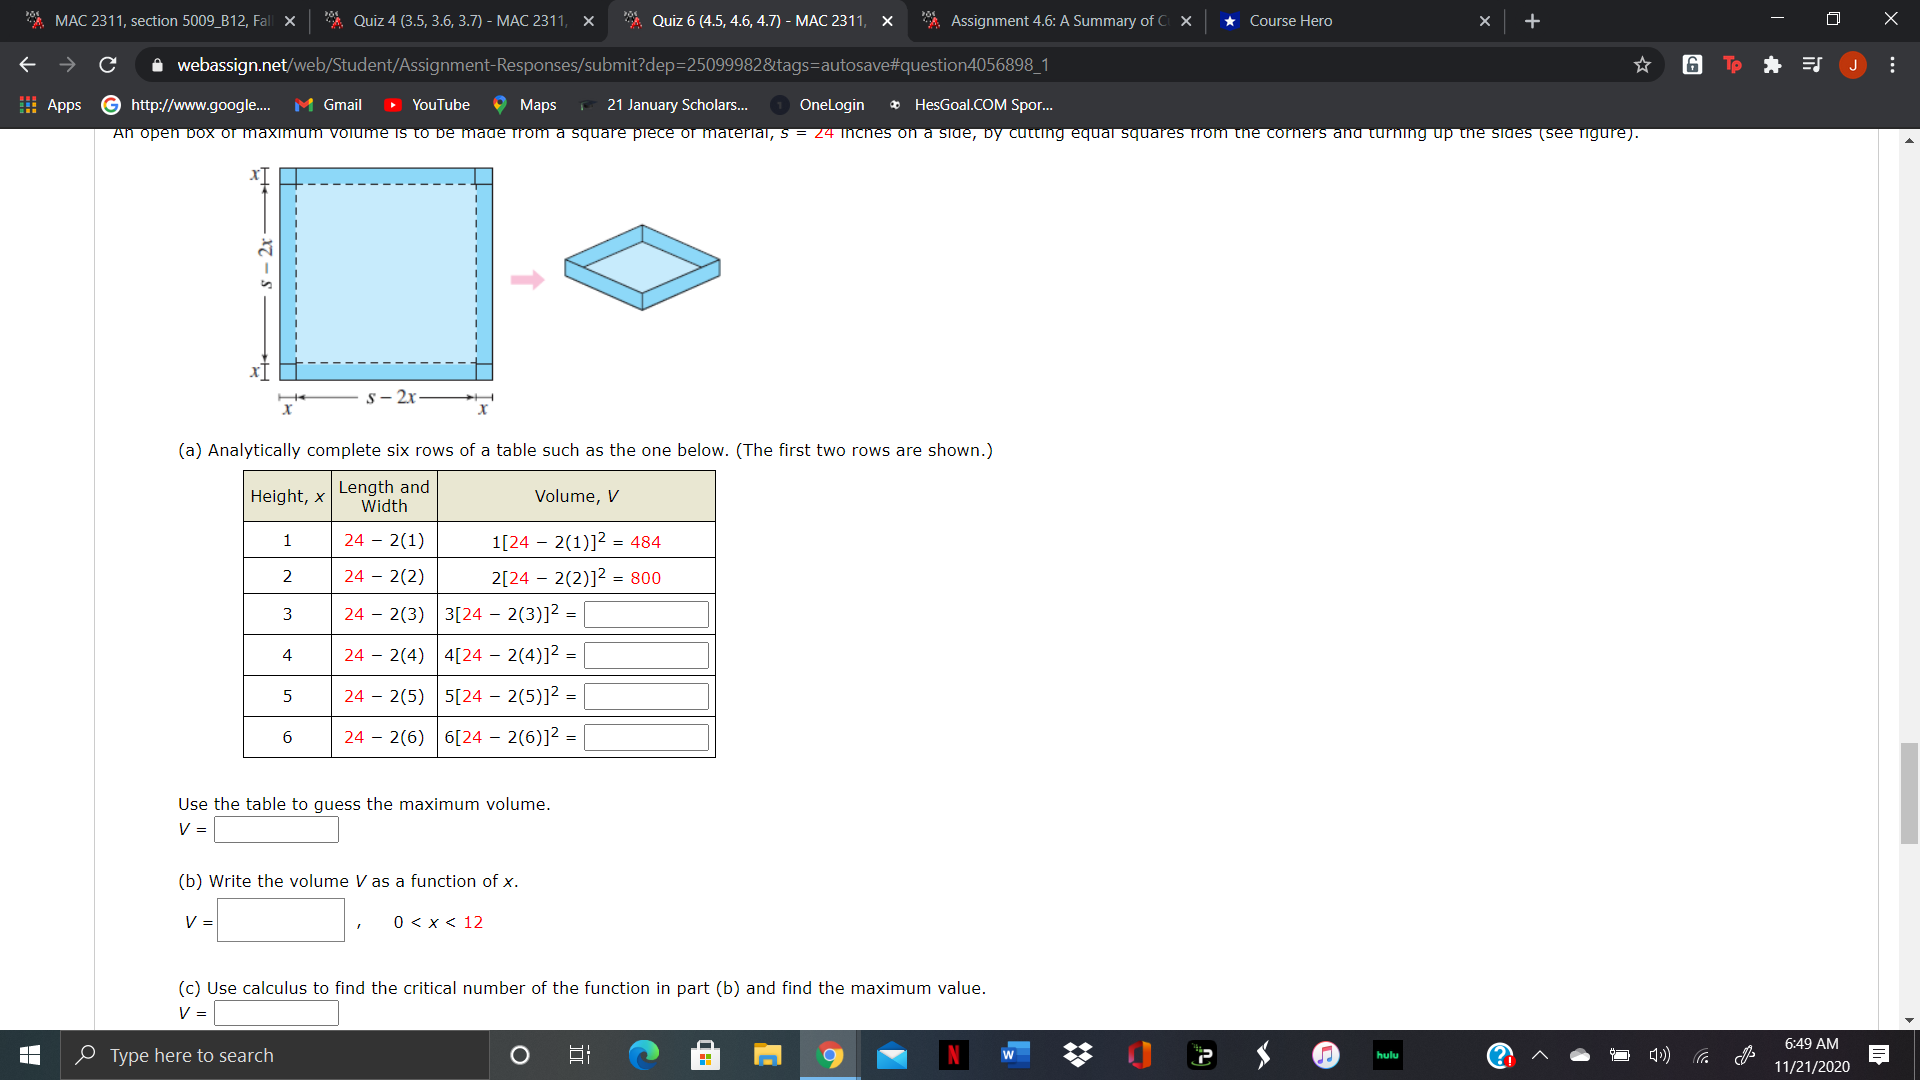Enter value in maximum volume guess field
The image size is (1920, 1080).
[276, 827]
